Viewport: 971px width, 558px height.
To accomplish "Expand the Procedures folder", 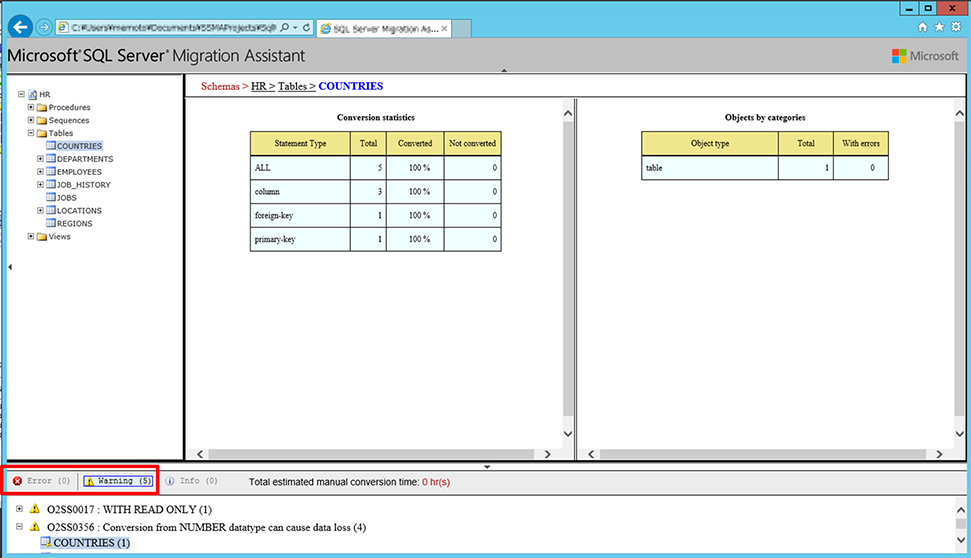I will (30, 107).
